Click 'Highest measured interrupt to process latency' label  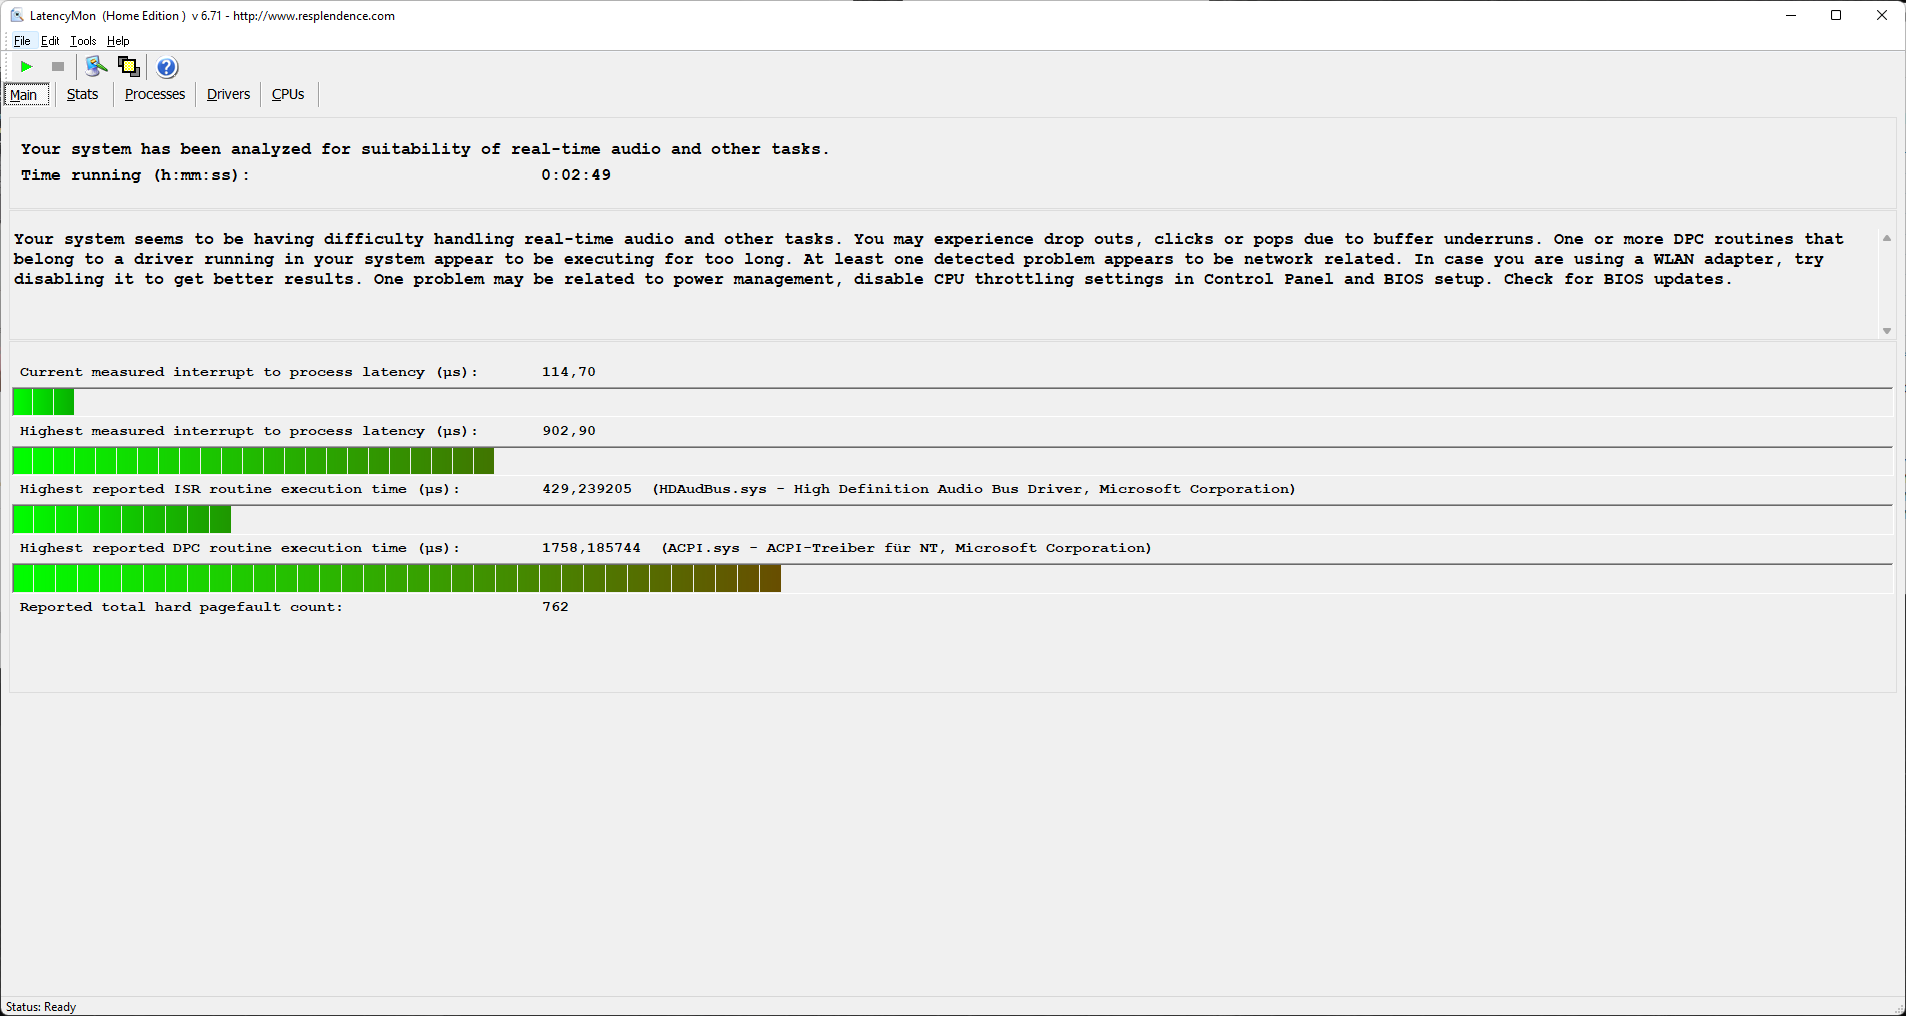249,431
